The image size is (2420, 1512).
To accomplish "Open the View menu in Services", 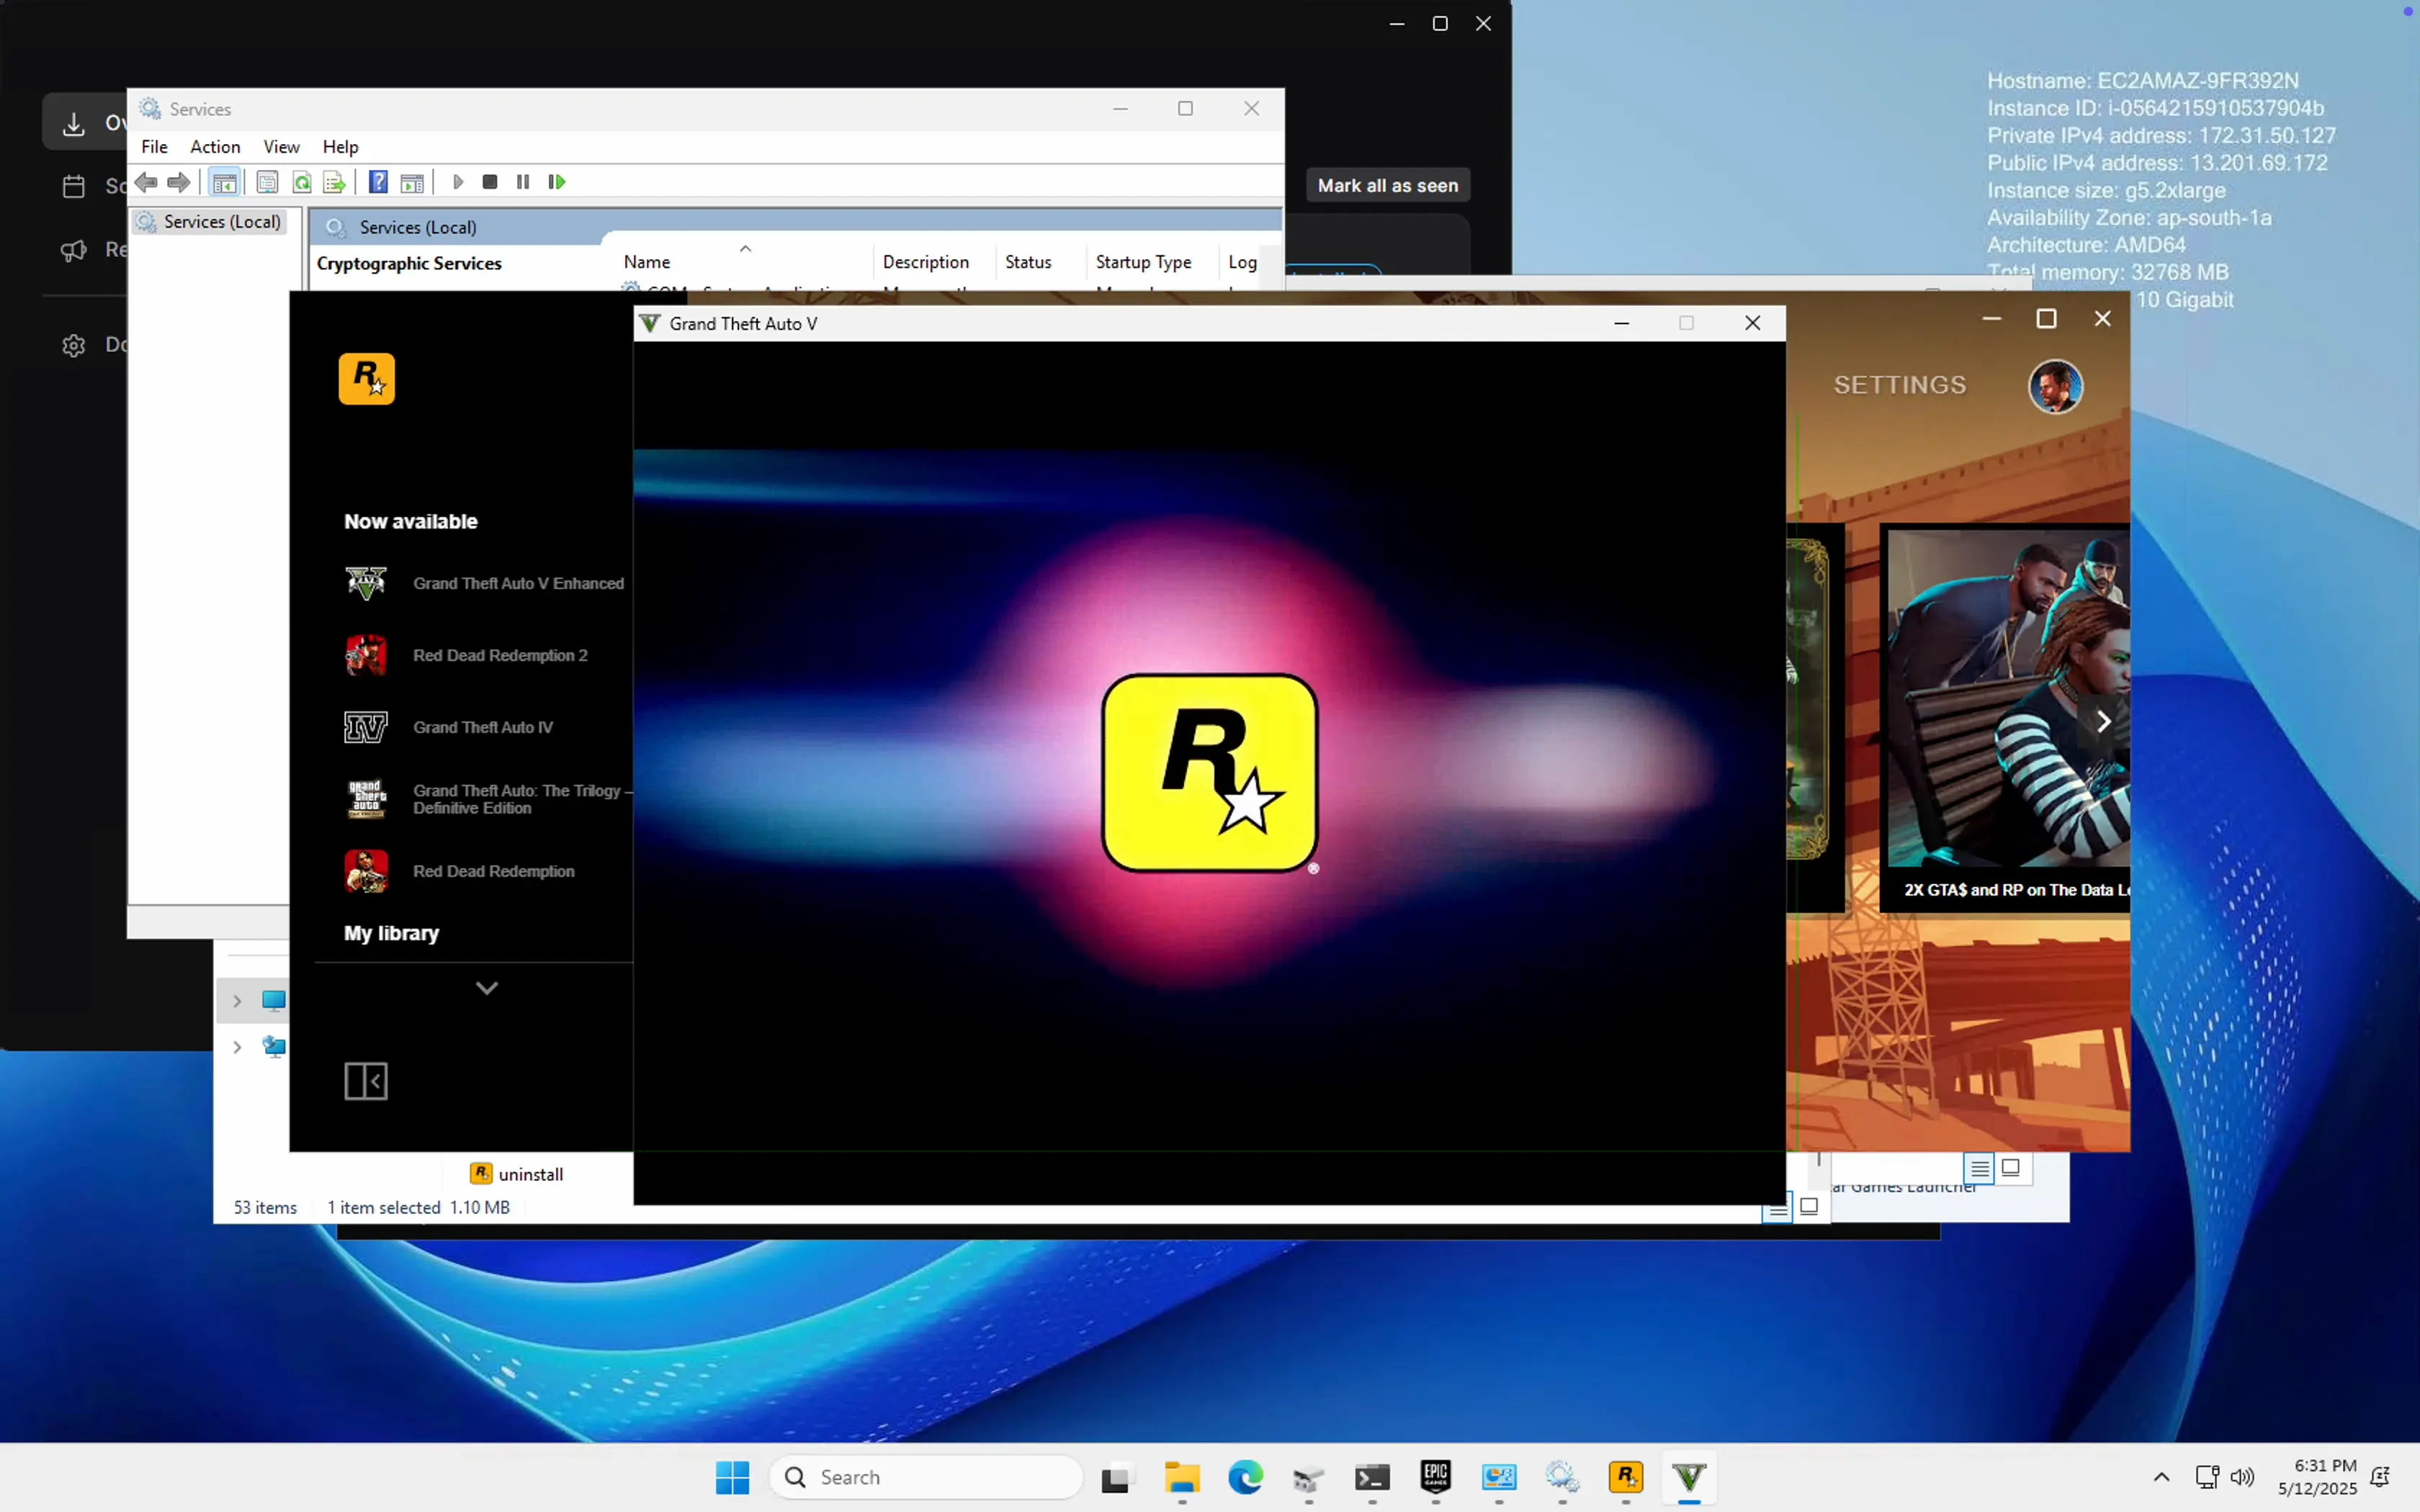I will point(281,147).
